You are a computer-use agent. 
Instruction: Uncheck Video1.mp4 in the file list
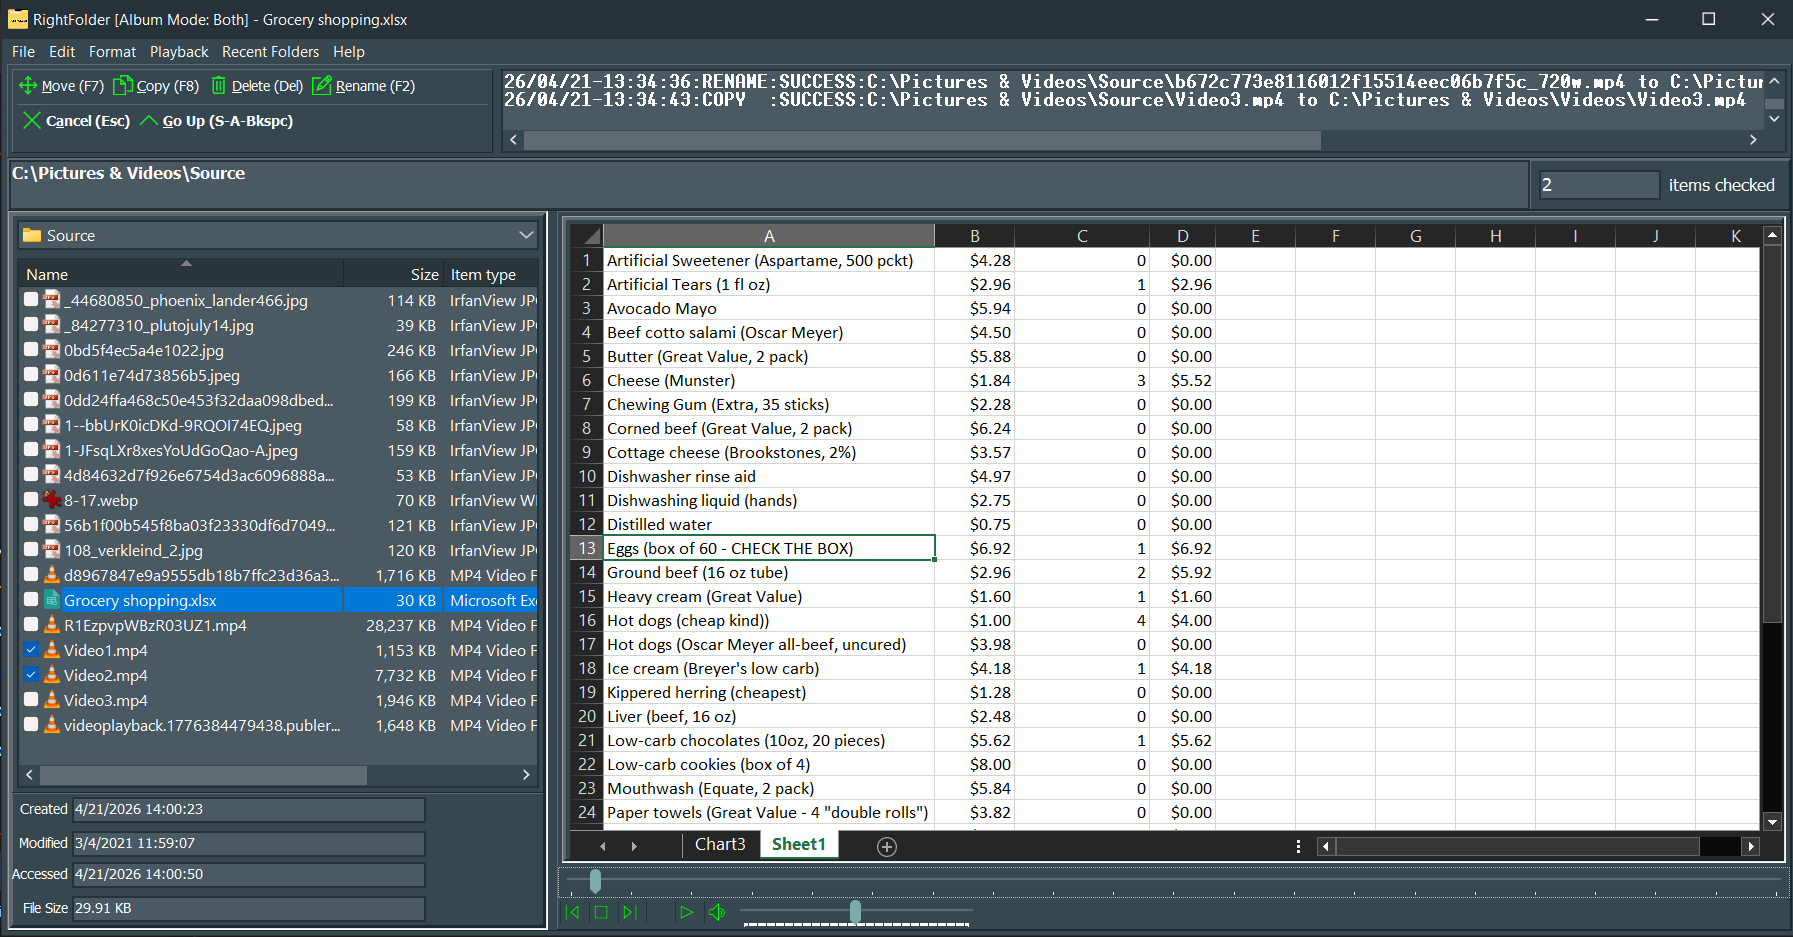pyautogui.click(x=30, y=650)
